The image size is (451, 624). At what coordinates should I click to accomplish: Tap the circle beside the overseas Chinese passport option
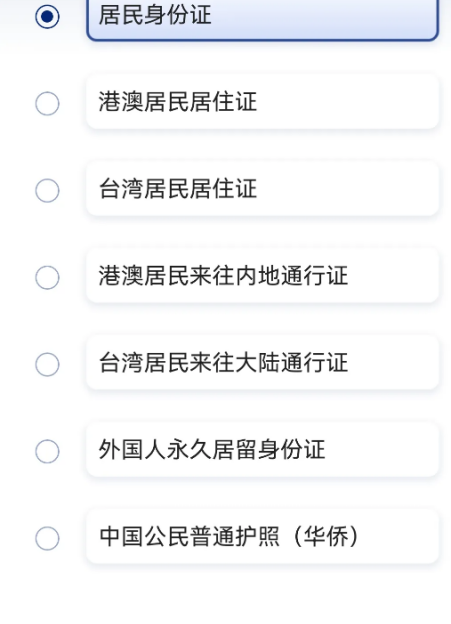(47, 538)
